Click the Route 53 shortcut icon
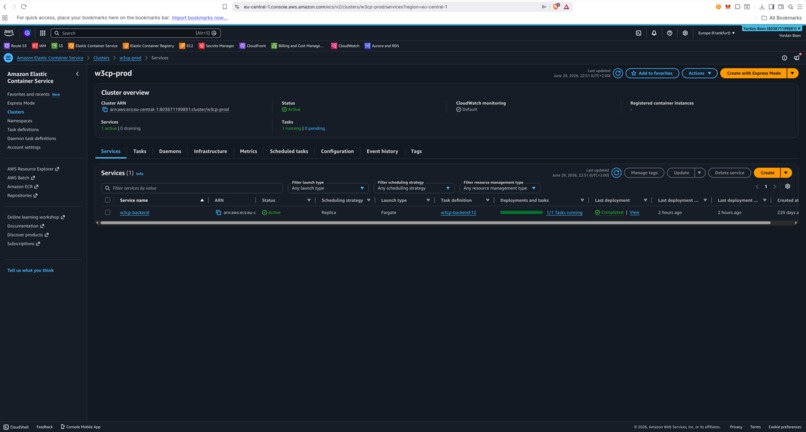806x432 pixels. click(7, 46)
